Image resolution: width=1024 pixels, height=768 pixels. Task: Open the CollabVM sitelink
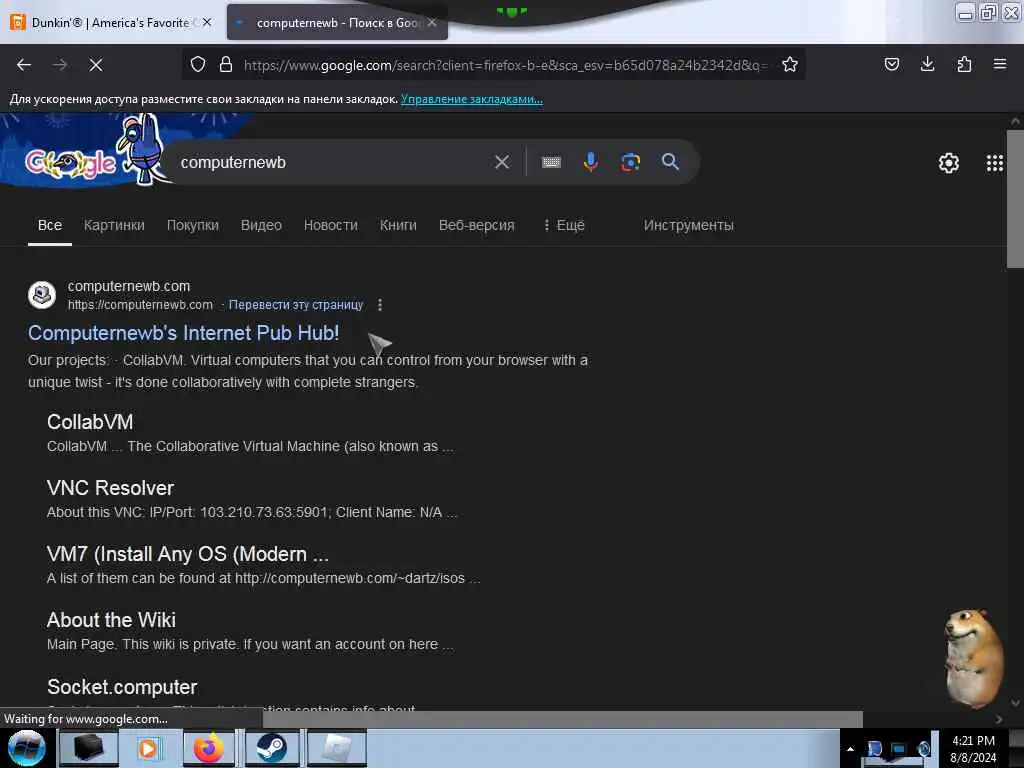pos(90,423)
